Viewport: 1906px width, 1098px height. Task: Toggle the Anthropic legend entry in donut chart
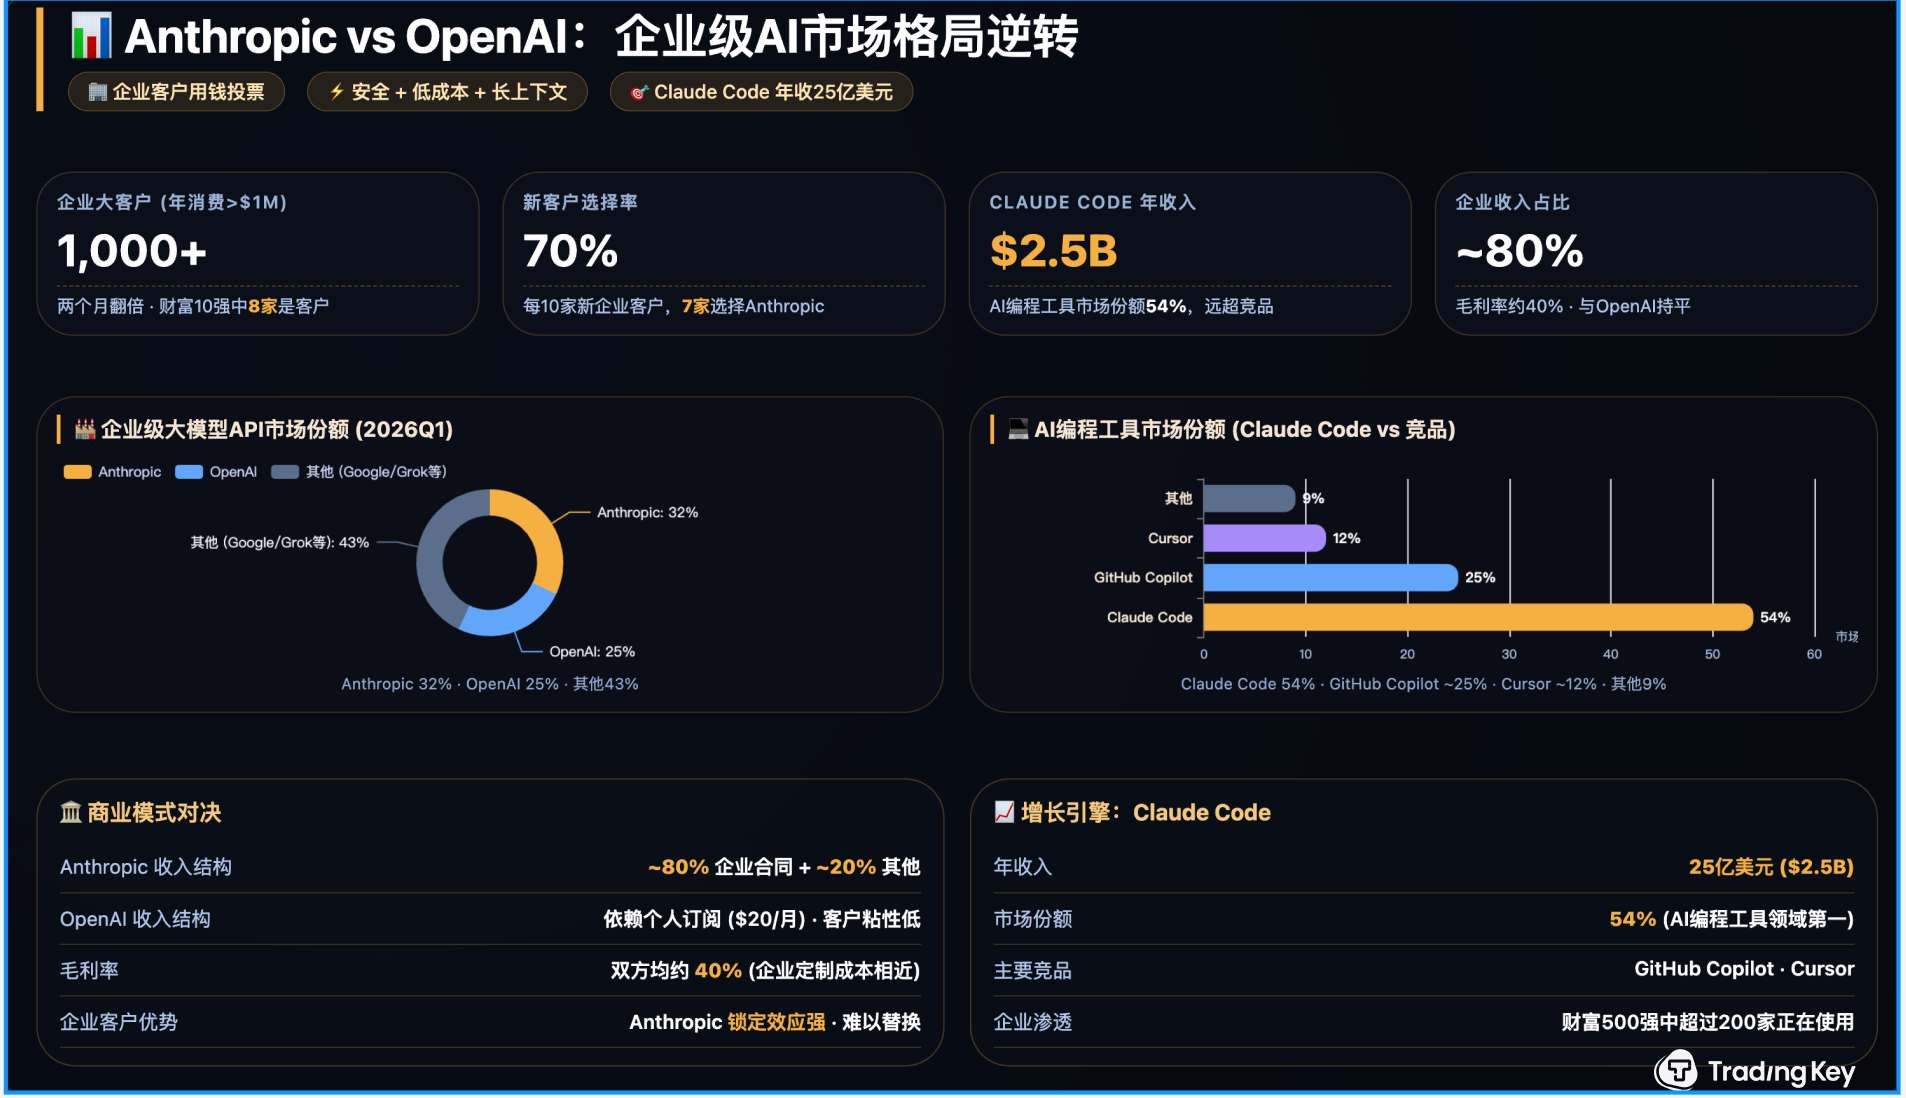point(113,472)
